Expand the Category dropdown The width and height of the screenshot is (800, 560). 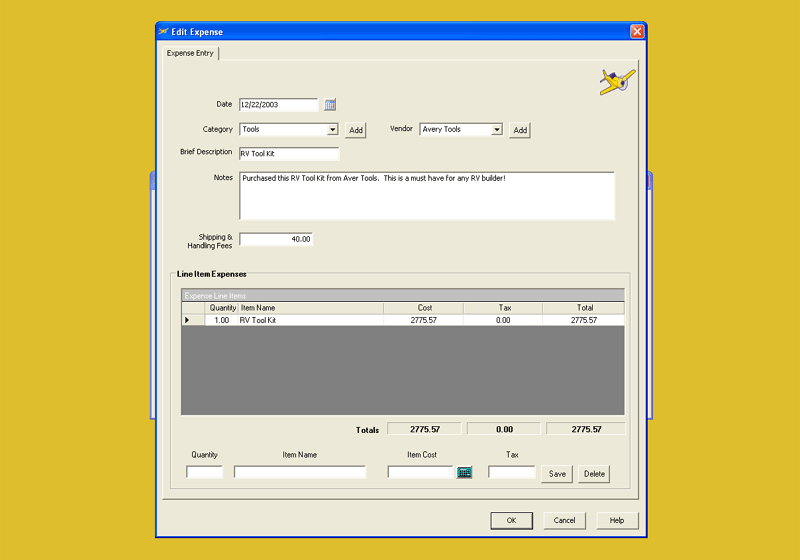point(333,130)
